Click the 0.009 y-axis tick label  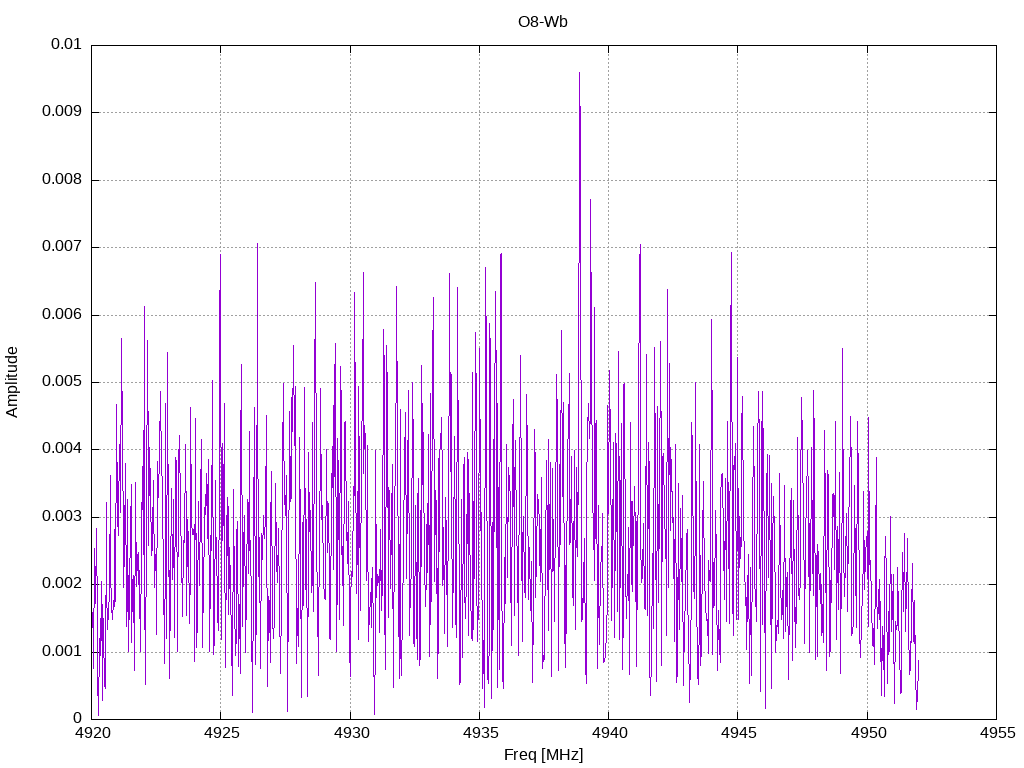tap(61, 111)
